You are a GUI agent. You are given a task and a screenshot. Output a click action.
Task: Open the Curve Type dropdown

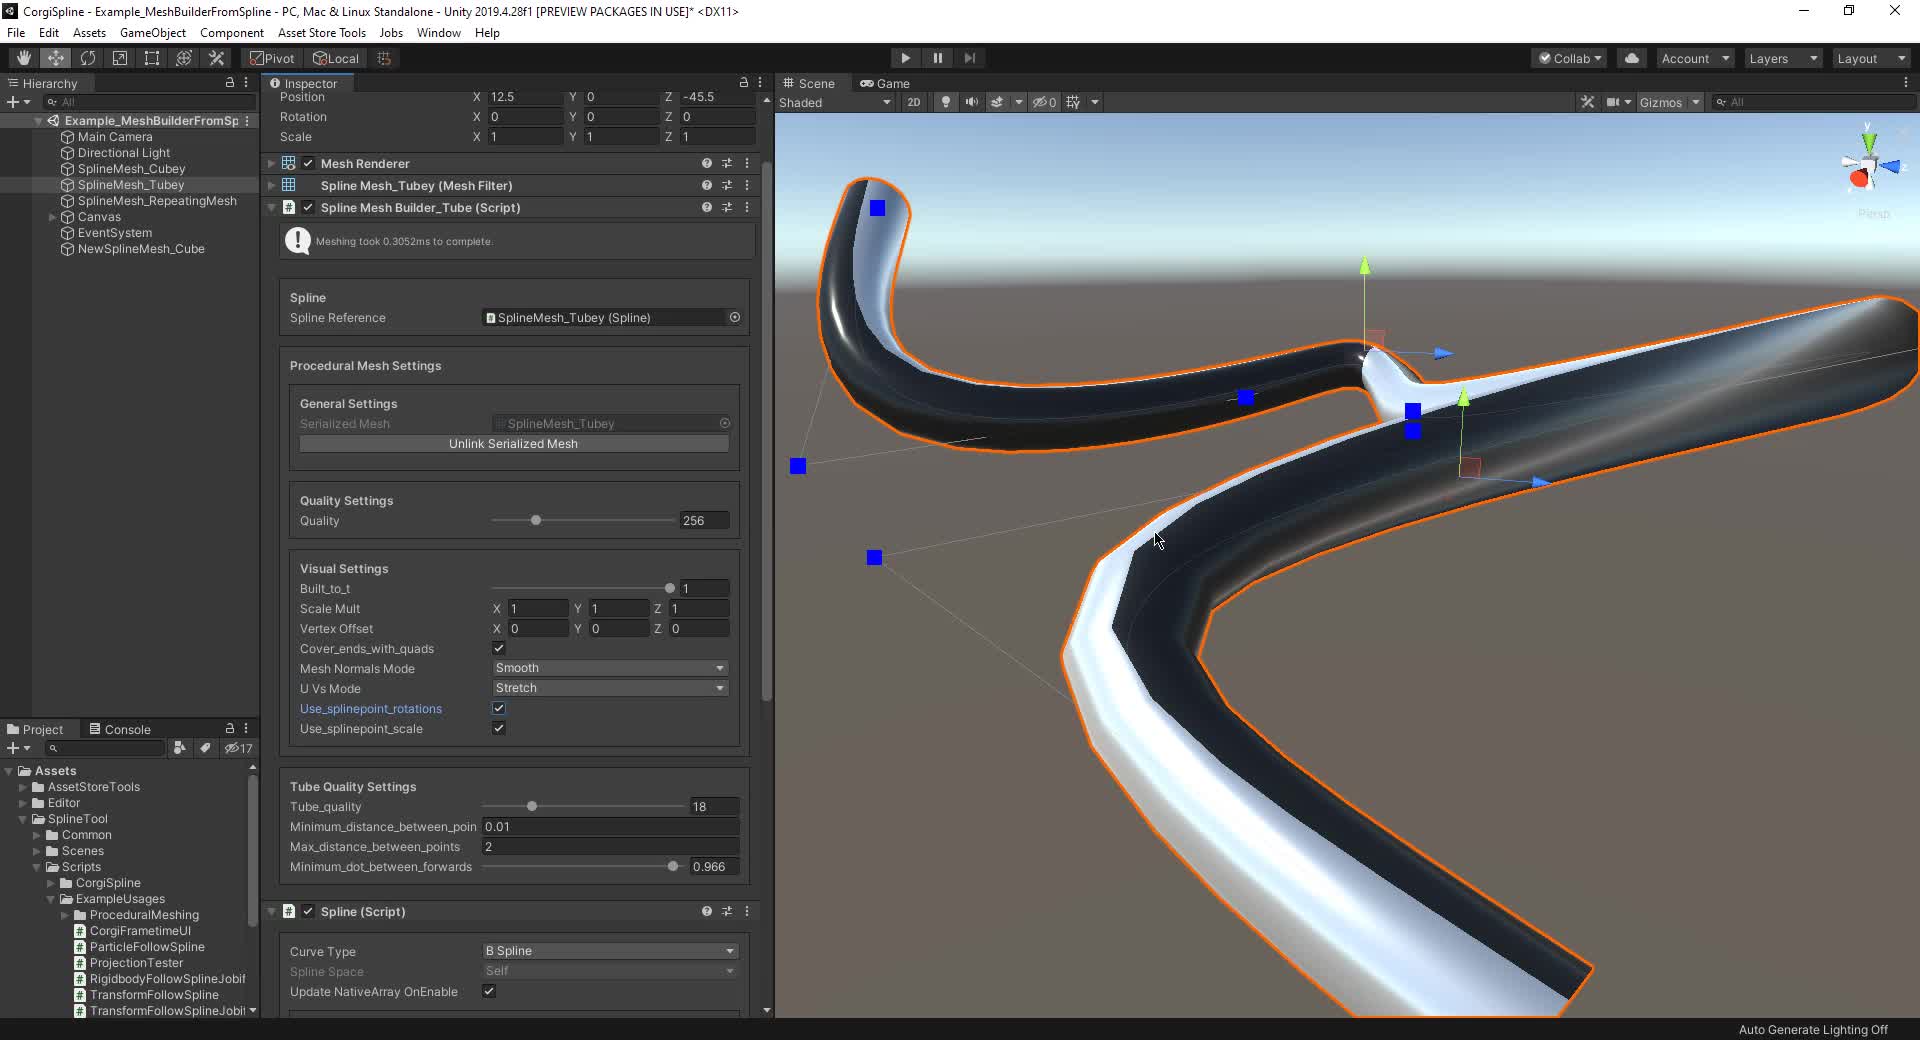click(x=609, y=951)
